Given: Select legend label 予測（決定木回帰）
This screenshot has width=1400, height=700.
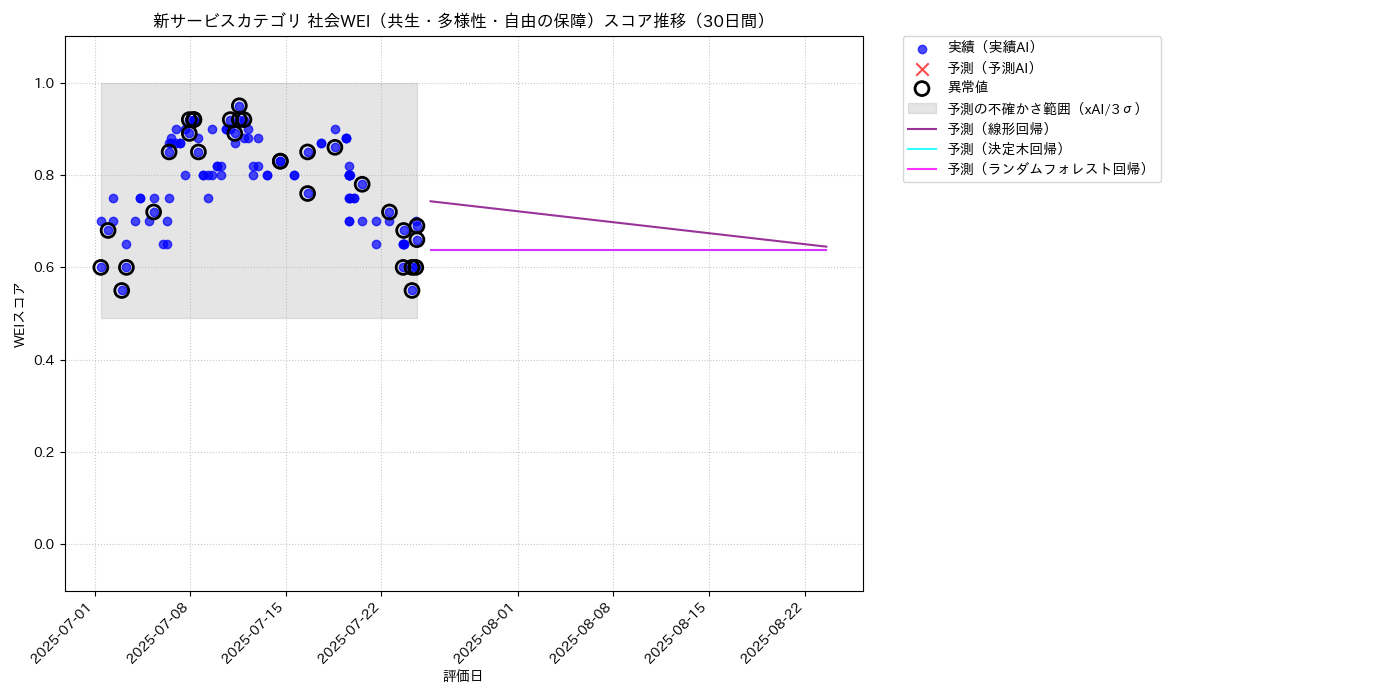Looking at the screenshot, I should click(x=1006, y=149).
